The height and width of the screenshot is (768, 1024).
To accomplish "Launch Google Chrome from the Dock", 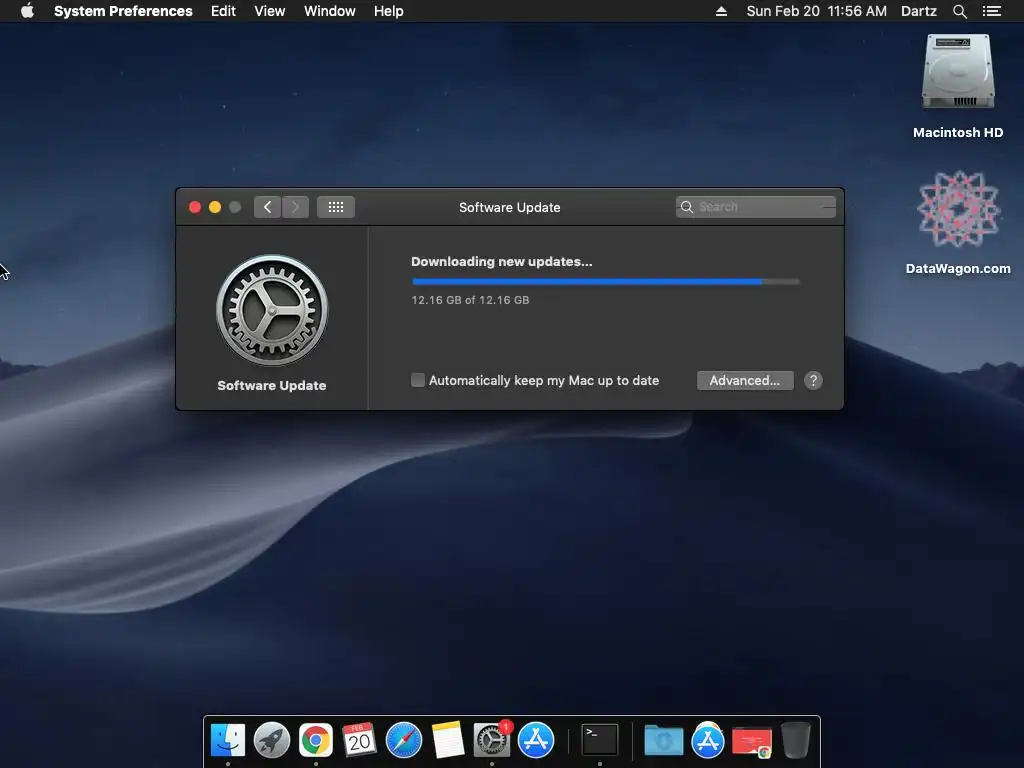I will coord(315,740).
